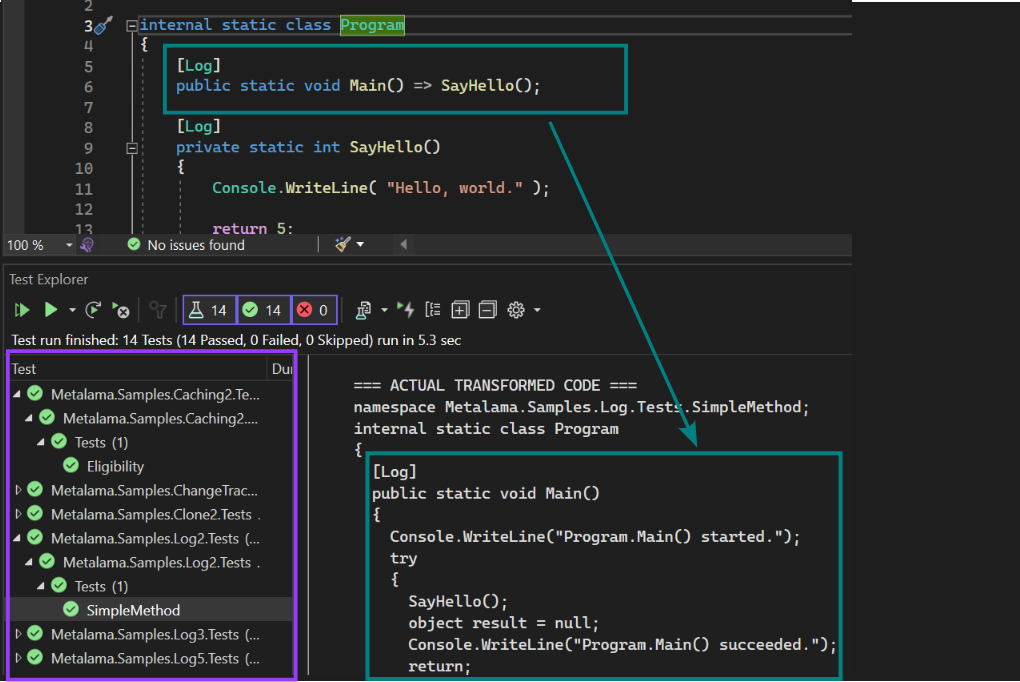The width and height of the screenshot is (1020, 682).
Task: Click passed status icon beside SimpleMethod
Action: (x=71, y=610)
